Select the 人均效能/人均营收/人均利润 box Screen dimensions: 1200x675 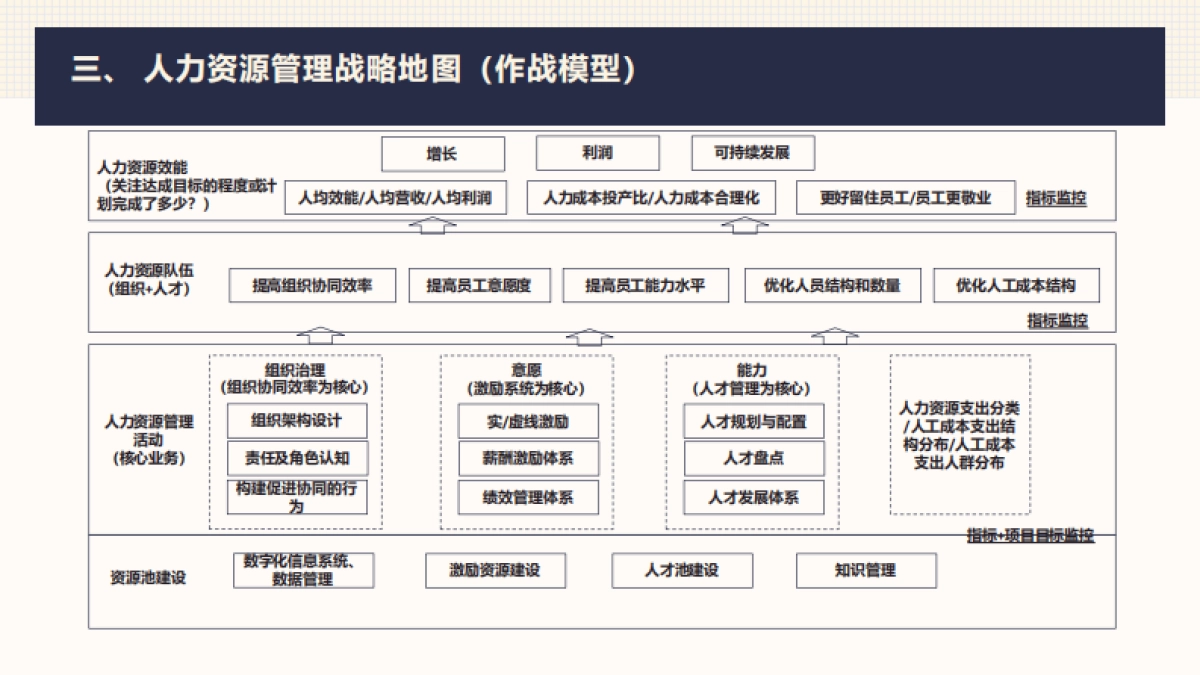[x=396, y=198]
